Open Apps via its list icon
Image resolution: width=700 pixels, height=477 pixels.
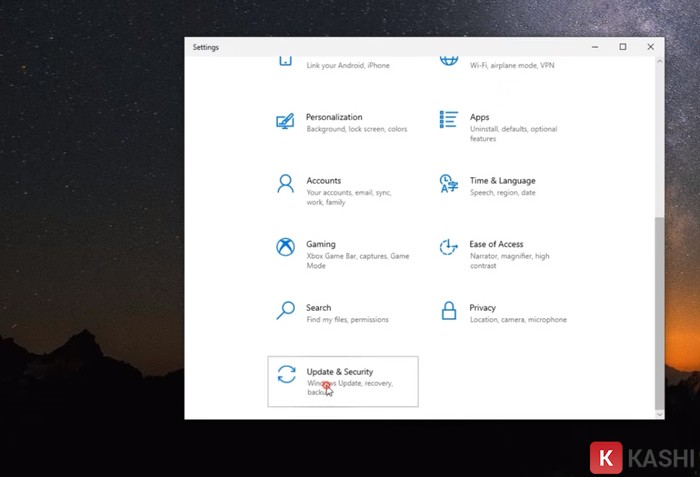coord(449,120)
